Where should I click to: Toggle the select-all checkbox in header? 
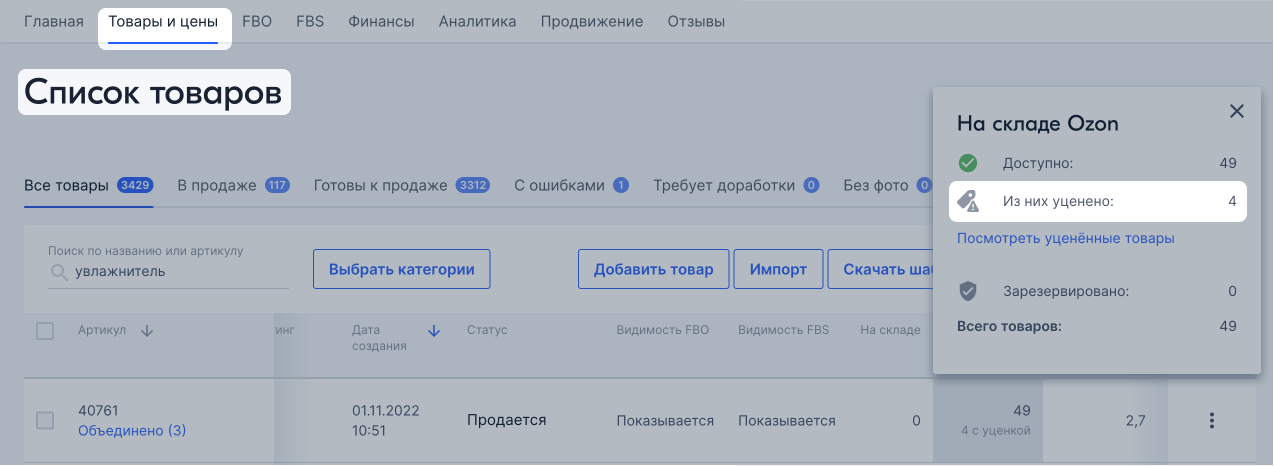pyautogui.click(x=45, y=331)
